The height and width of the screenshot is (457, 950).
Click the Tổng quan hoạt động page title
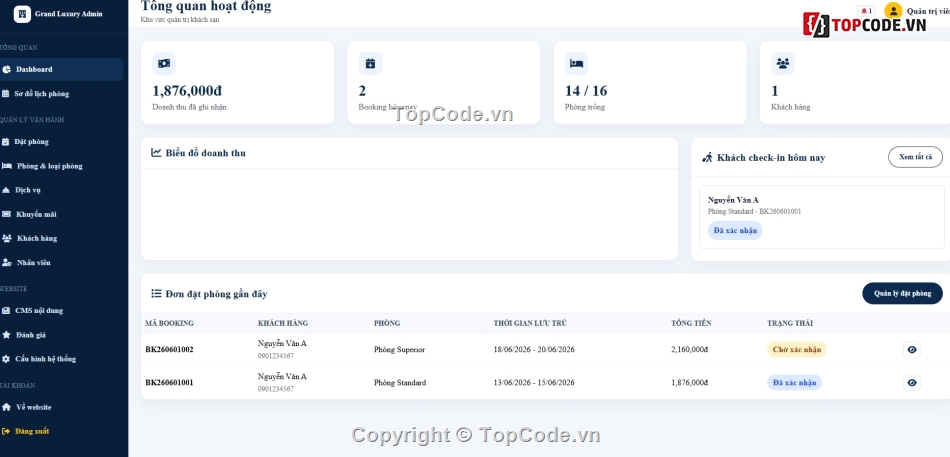tap(206, 7)
